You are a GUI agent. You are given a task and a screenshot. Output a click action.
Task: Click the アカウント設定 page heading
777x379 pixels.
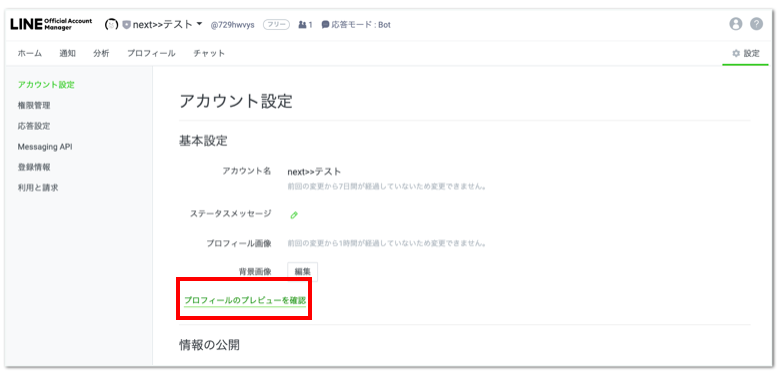coord(236,101)
